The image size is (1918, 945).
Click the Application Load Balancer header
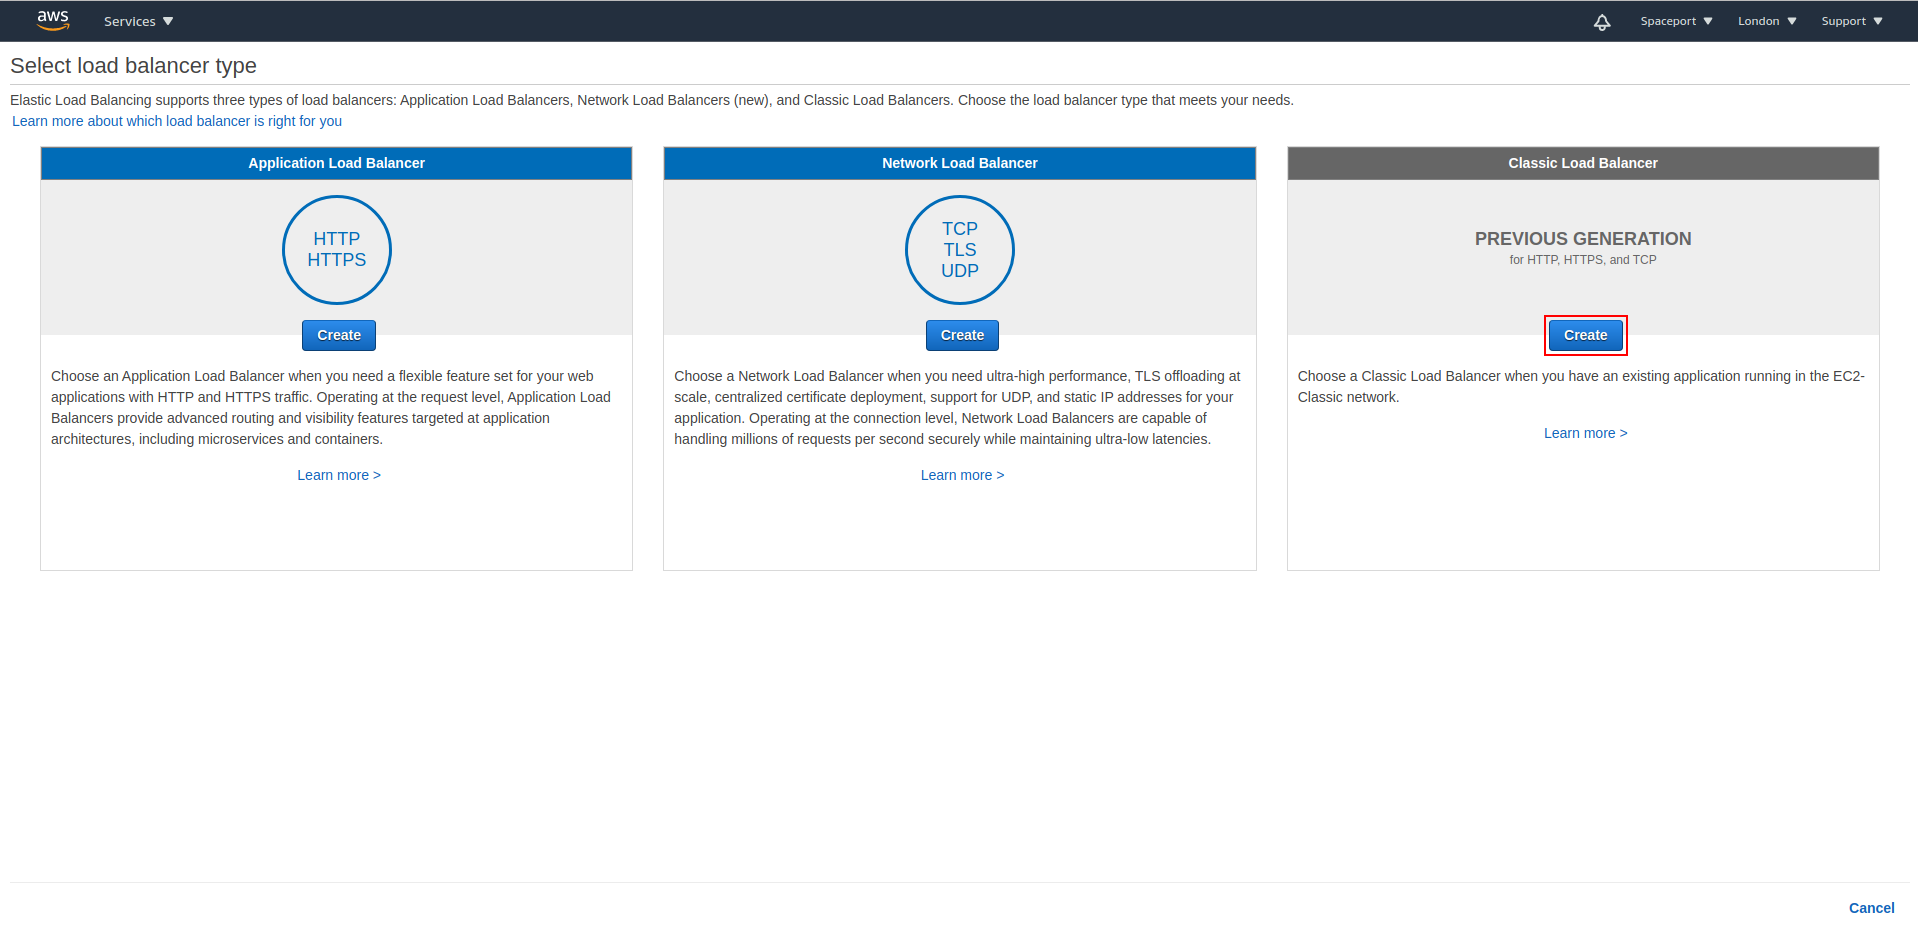pyautogui.click(x=336, y=163)
